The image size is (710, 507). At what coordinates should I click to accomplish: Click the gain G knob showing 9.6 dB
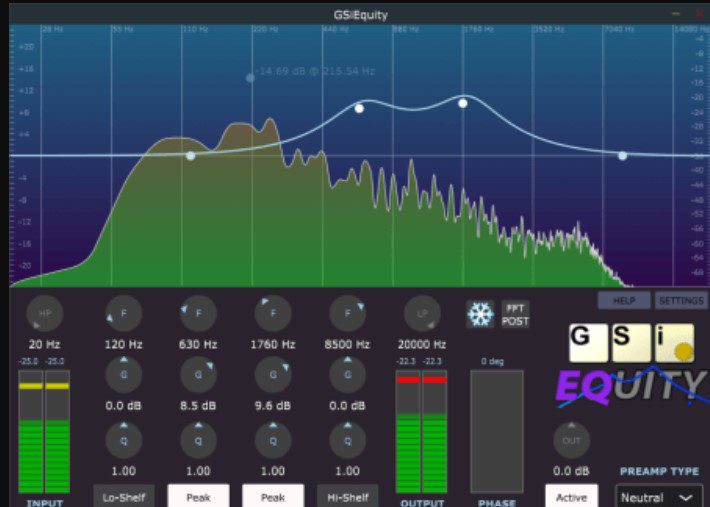coord(273,375)
